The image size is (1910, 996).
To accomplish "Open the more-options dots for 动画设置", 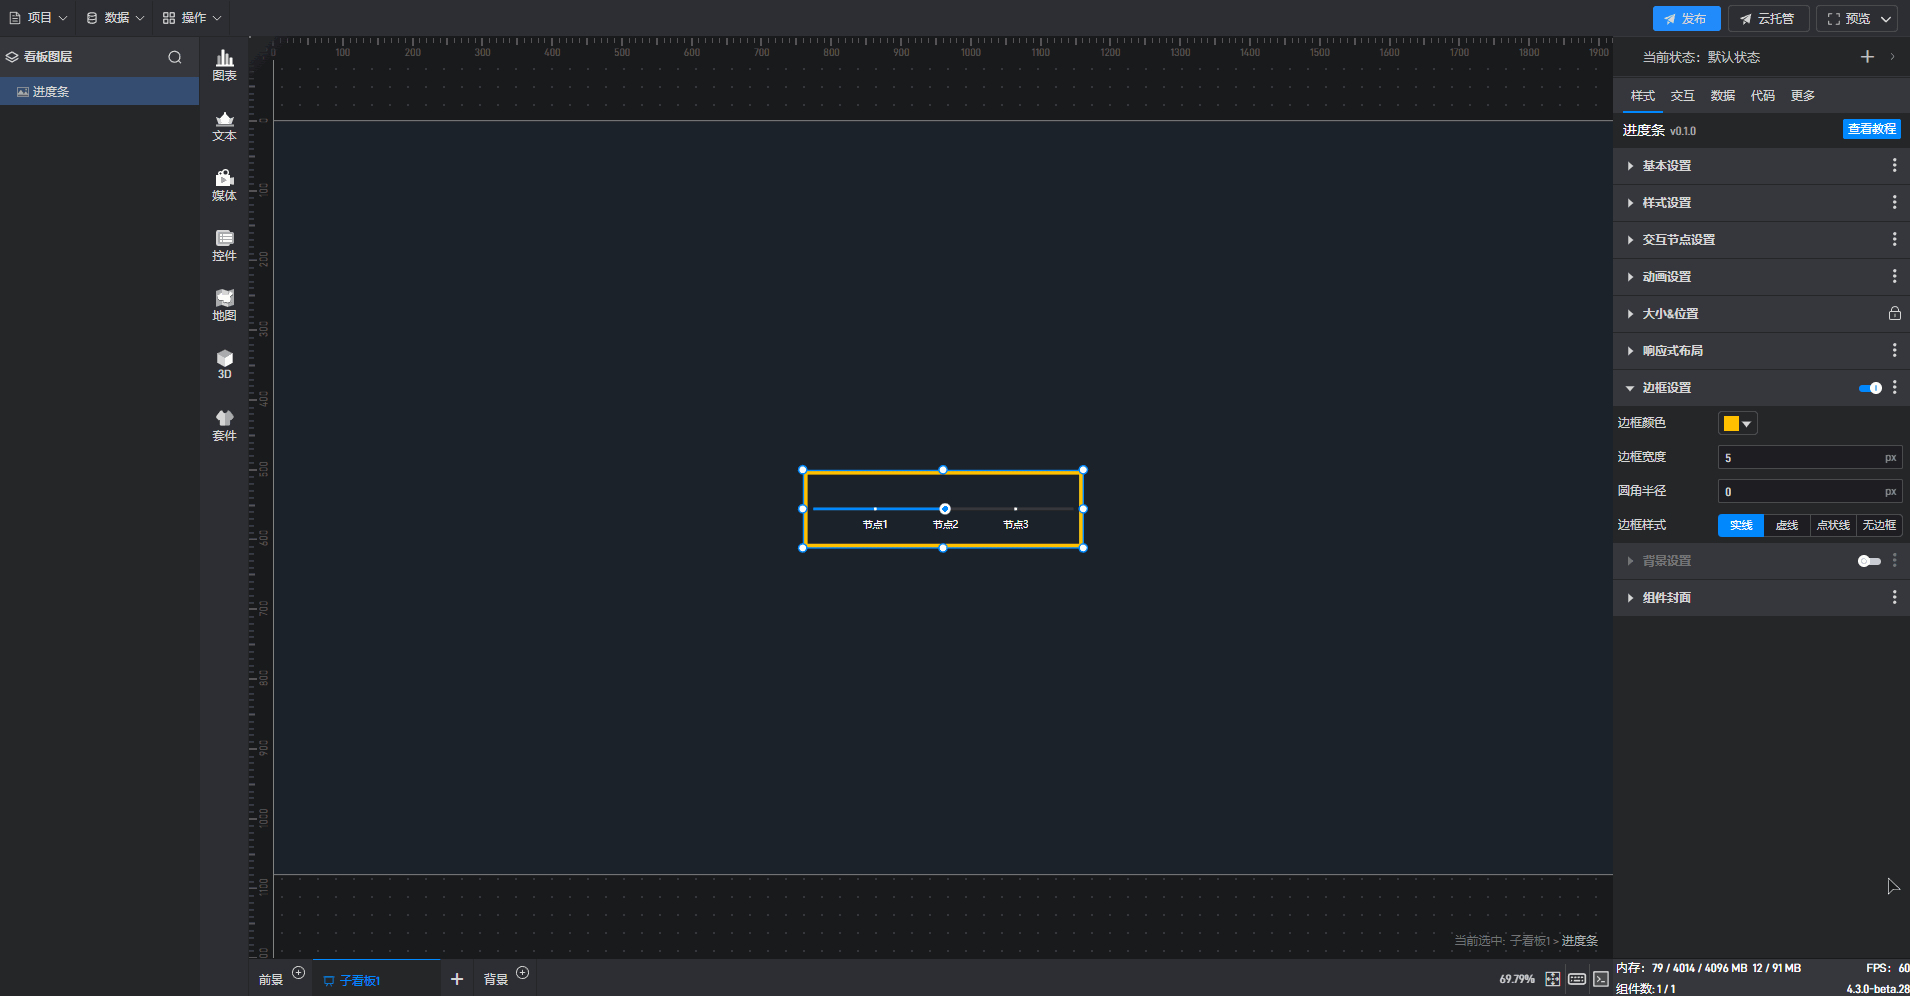I will tap(1894, 276).
